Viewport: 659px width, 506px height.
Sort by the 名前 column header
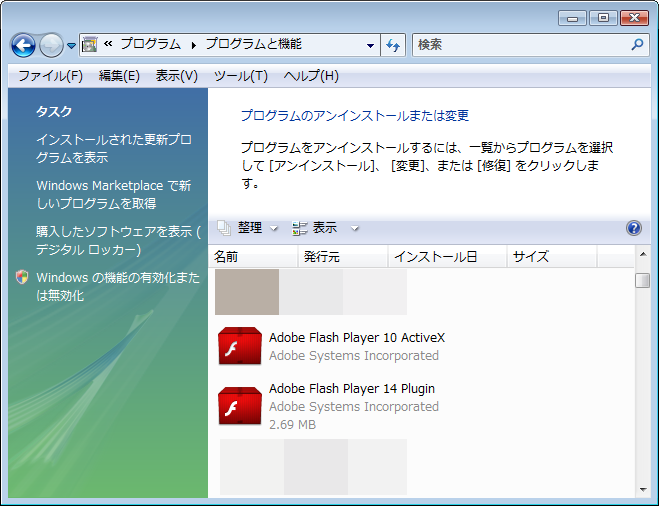[x=253, y=256]
